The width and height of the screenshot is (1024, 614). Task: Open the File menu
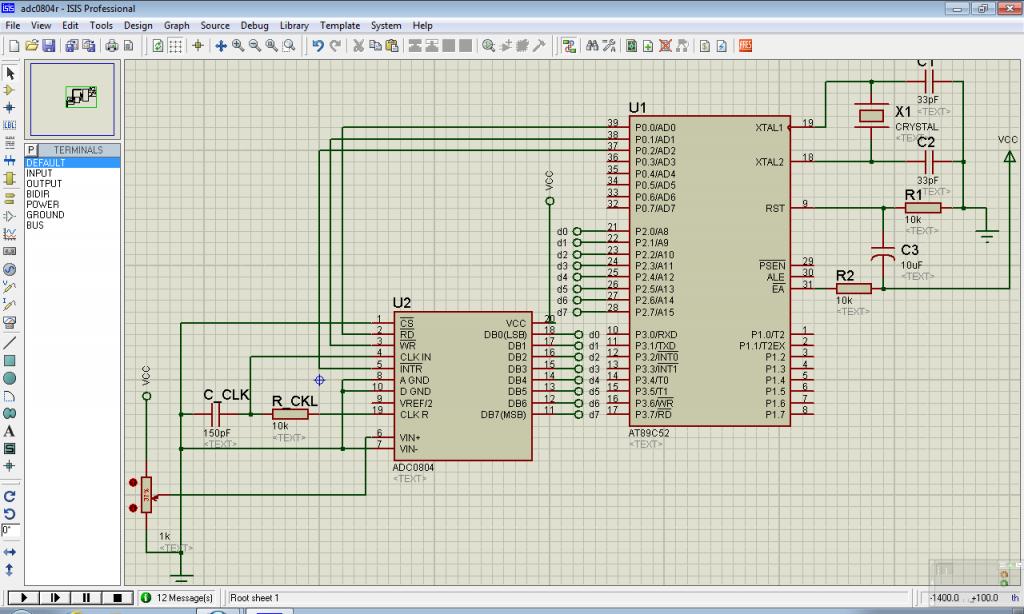13,25
